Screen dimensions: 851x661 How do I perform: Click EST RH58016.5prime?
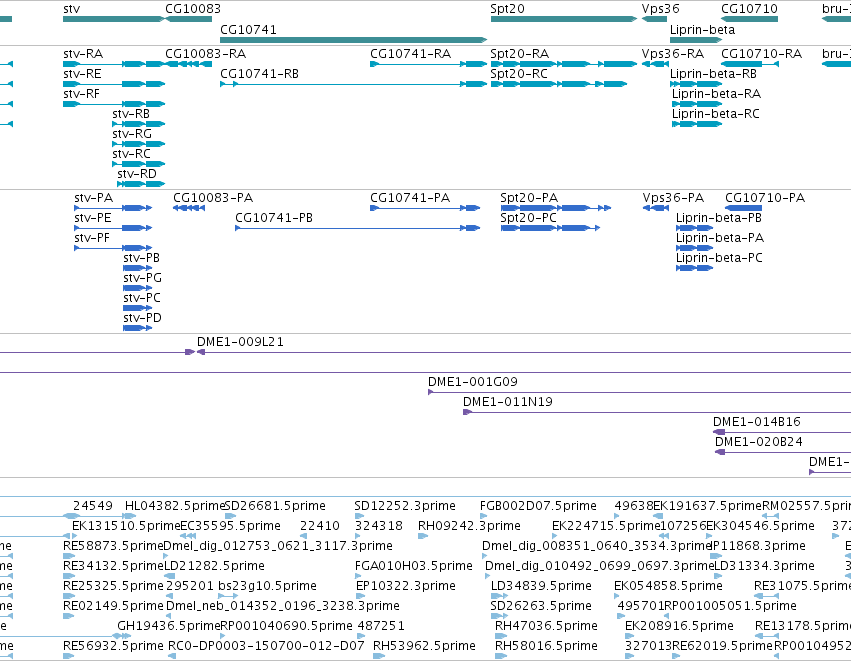click(501, 657)
